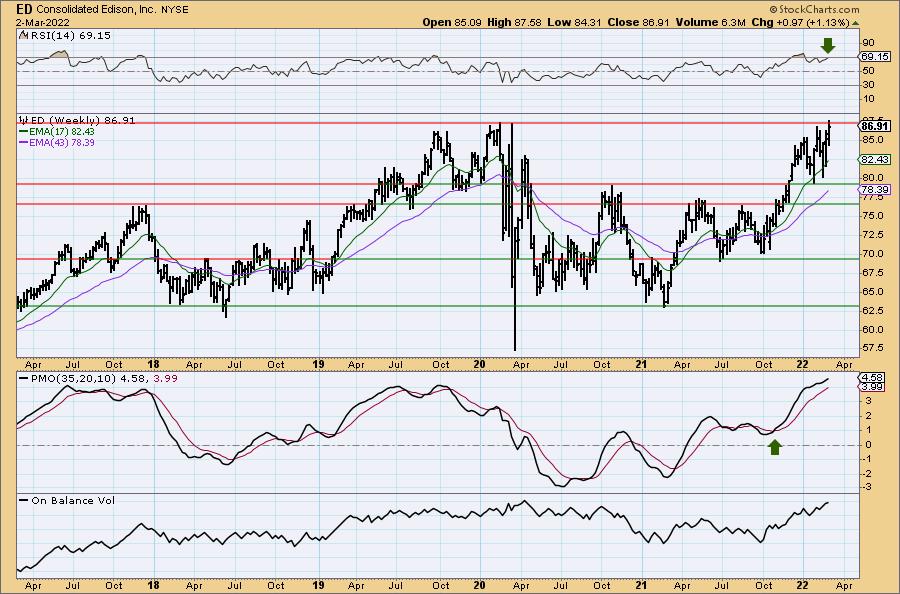Click the PMO(35,20,10) indicator label
Screen dimensions: 900x594
(x=73, y=379)
